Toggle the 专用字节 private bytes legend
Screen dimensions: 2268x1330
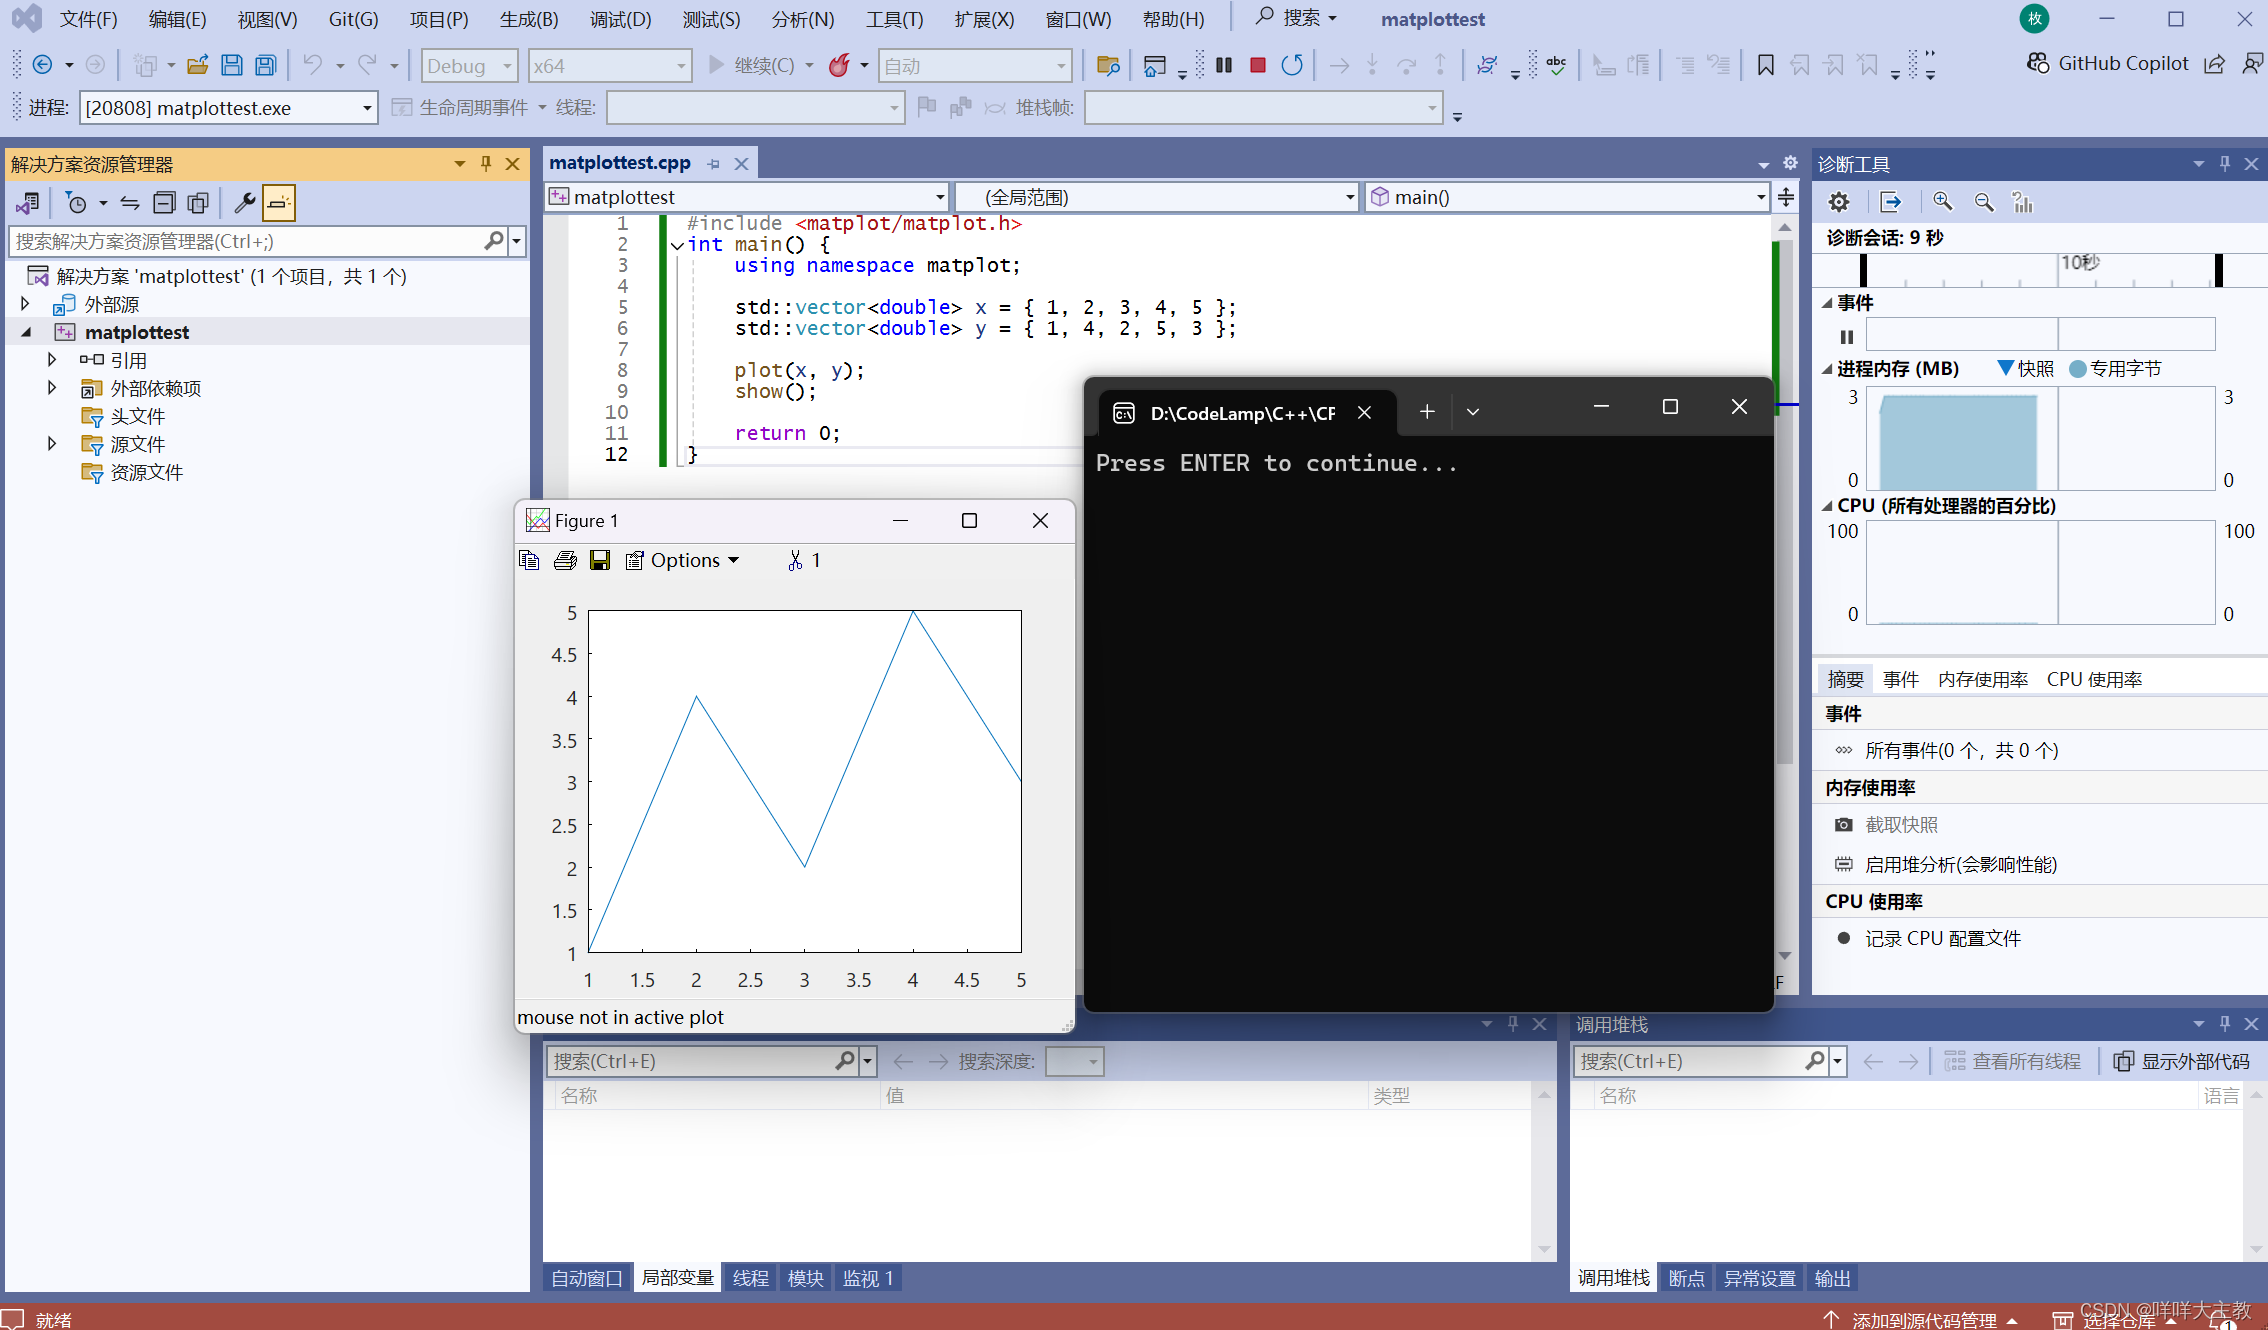[x=2078, y=368]
